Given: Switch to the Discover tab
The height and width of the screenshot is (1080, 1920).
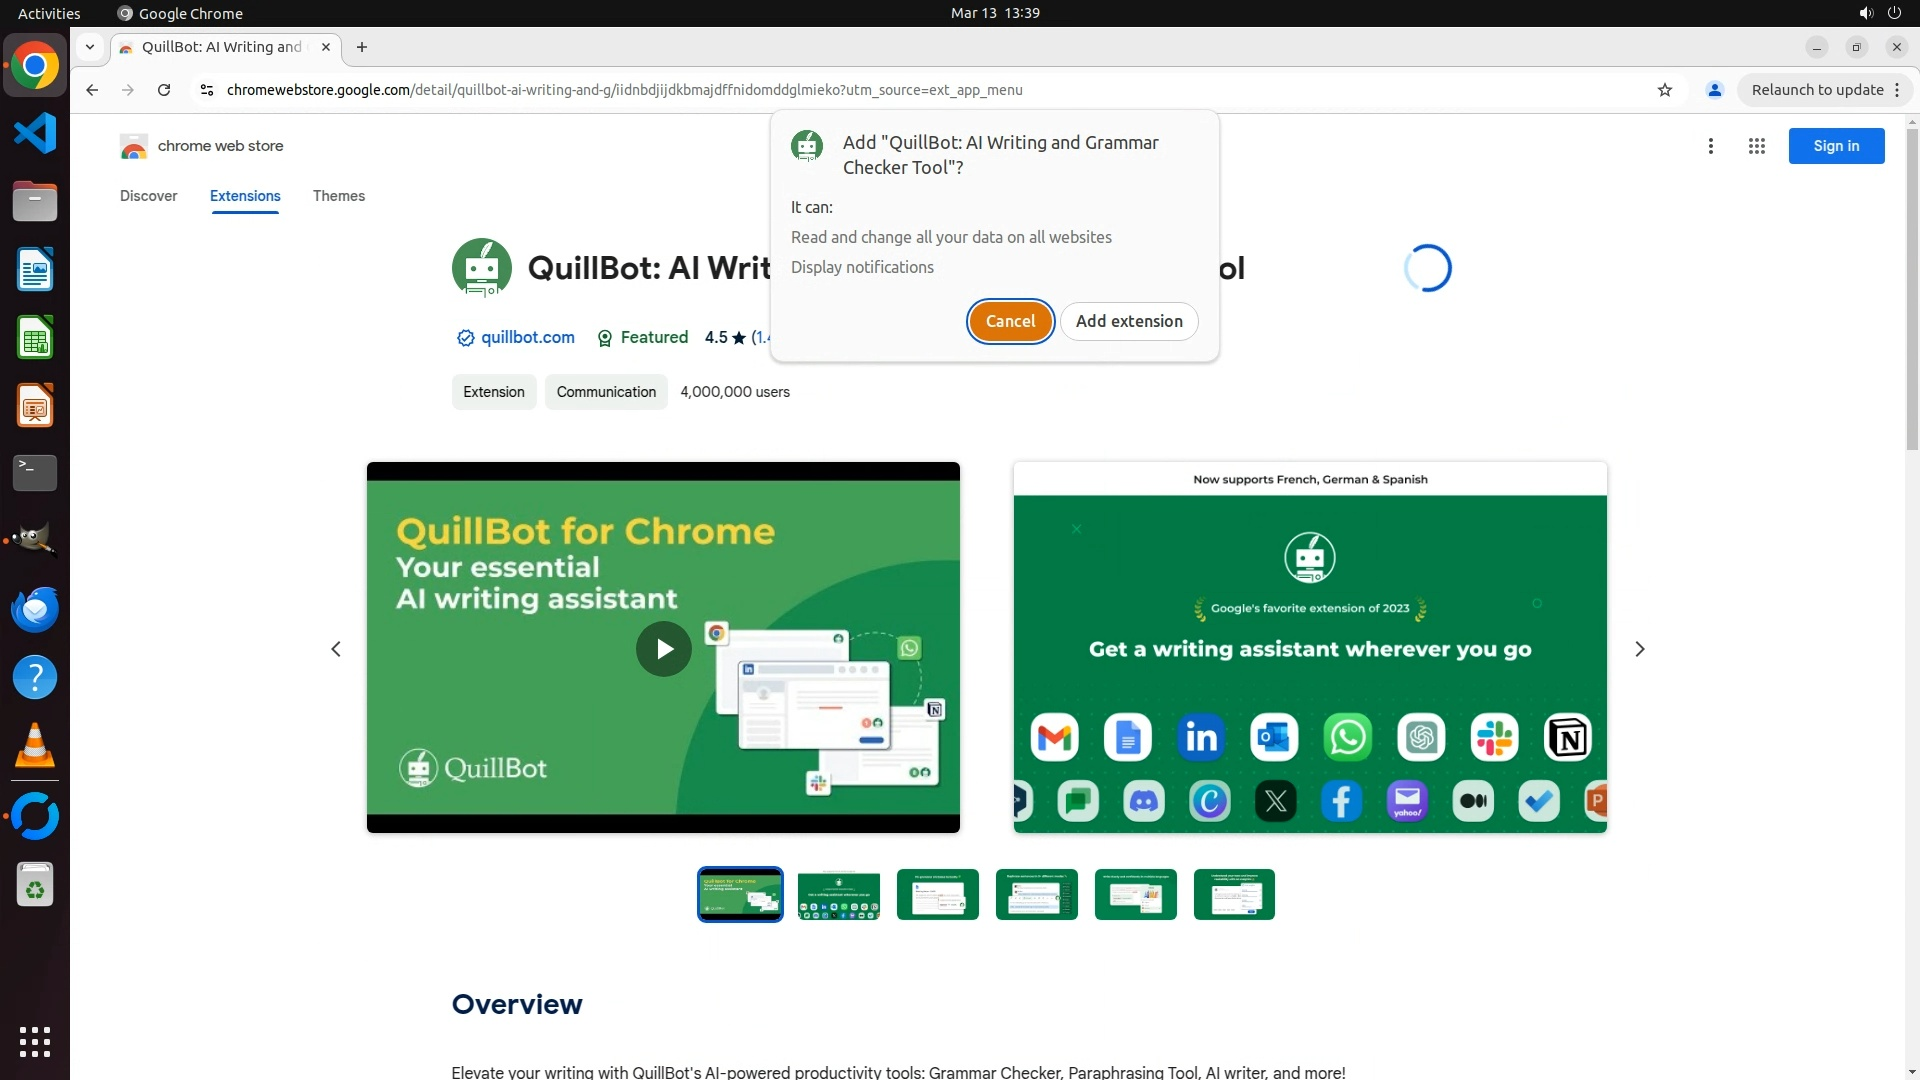Looking at the screenshot, I should click(148, 196).
